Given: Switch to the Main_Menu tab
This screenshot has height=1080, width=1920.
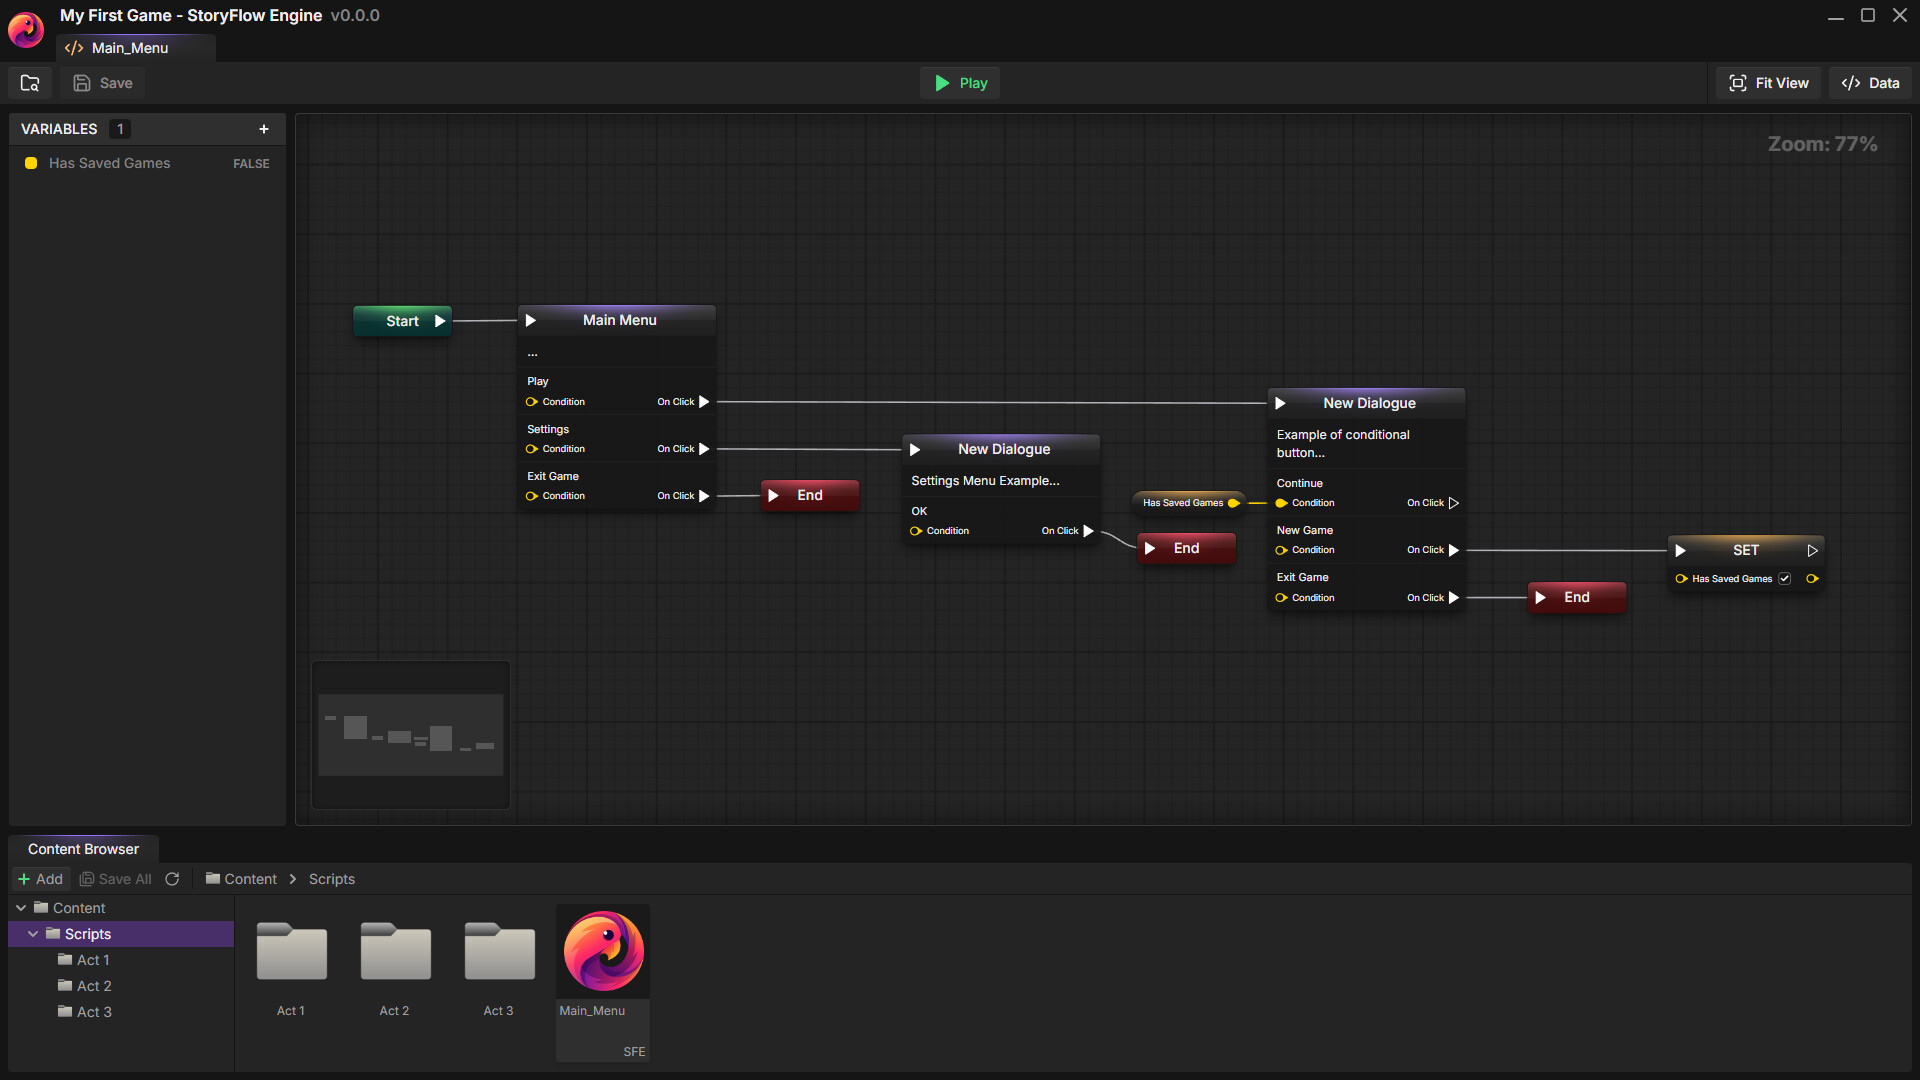Looking at the screenshot, I should 128,47.
